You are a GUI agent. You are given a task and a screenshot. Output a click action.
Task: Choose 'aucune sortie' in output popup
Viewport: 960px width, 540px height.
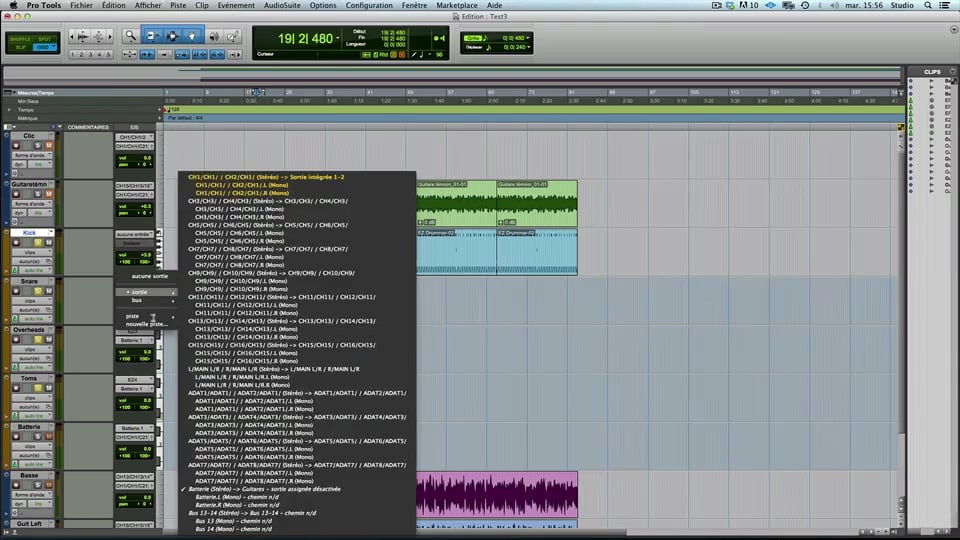pyautogui.click(x=150, y=276)
